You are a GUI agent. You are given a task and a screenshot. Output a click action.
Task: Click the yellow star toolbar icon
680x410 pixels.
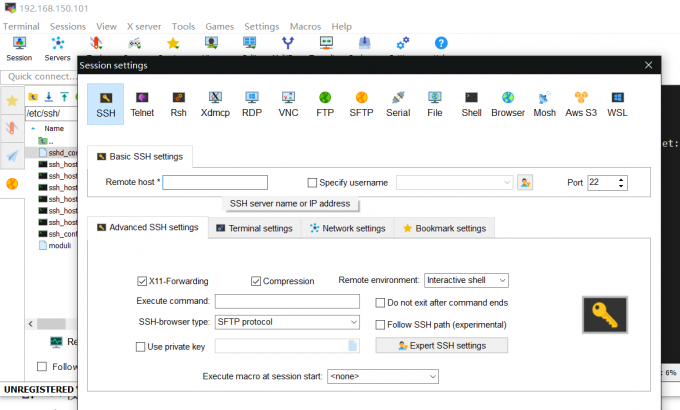point(173,43)
